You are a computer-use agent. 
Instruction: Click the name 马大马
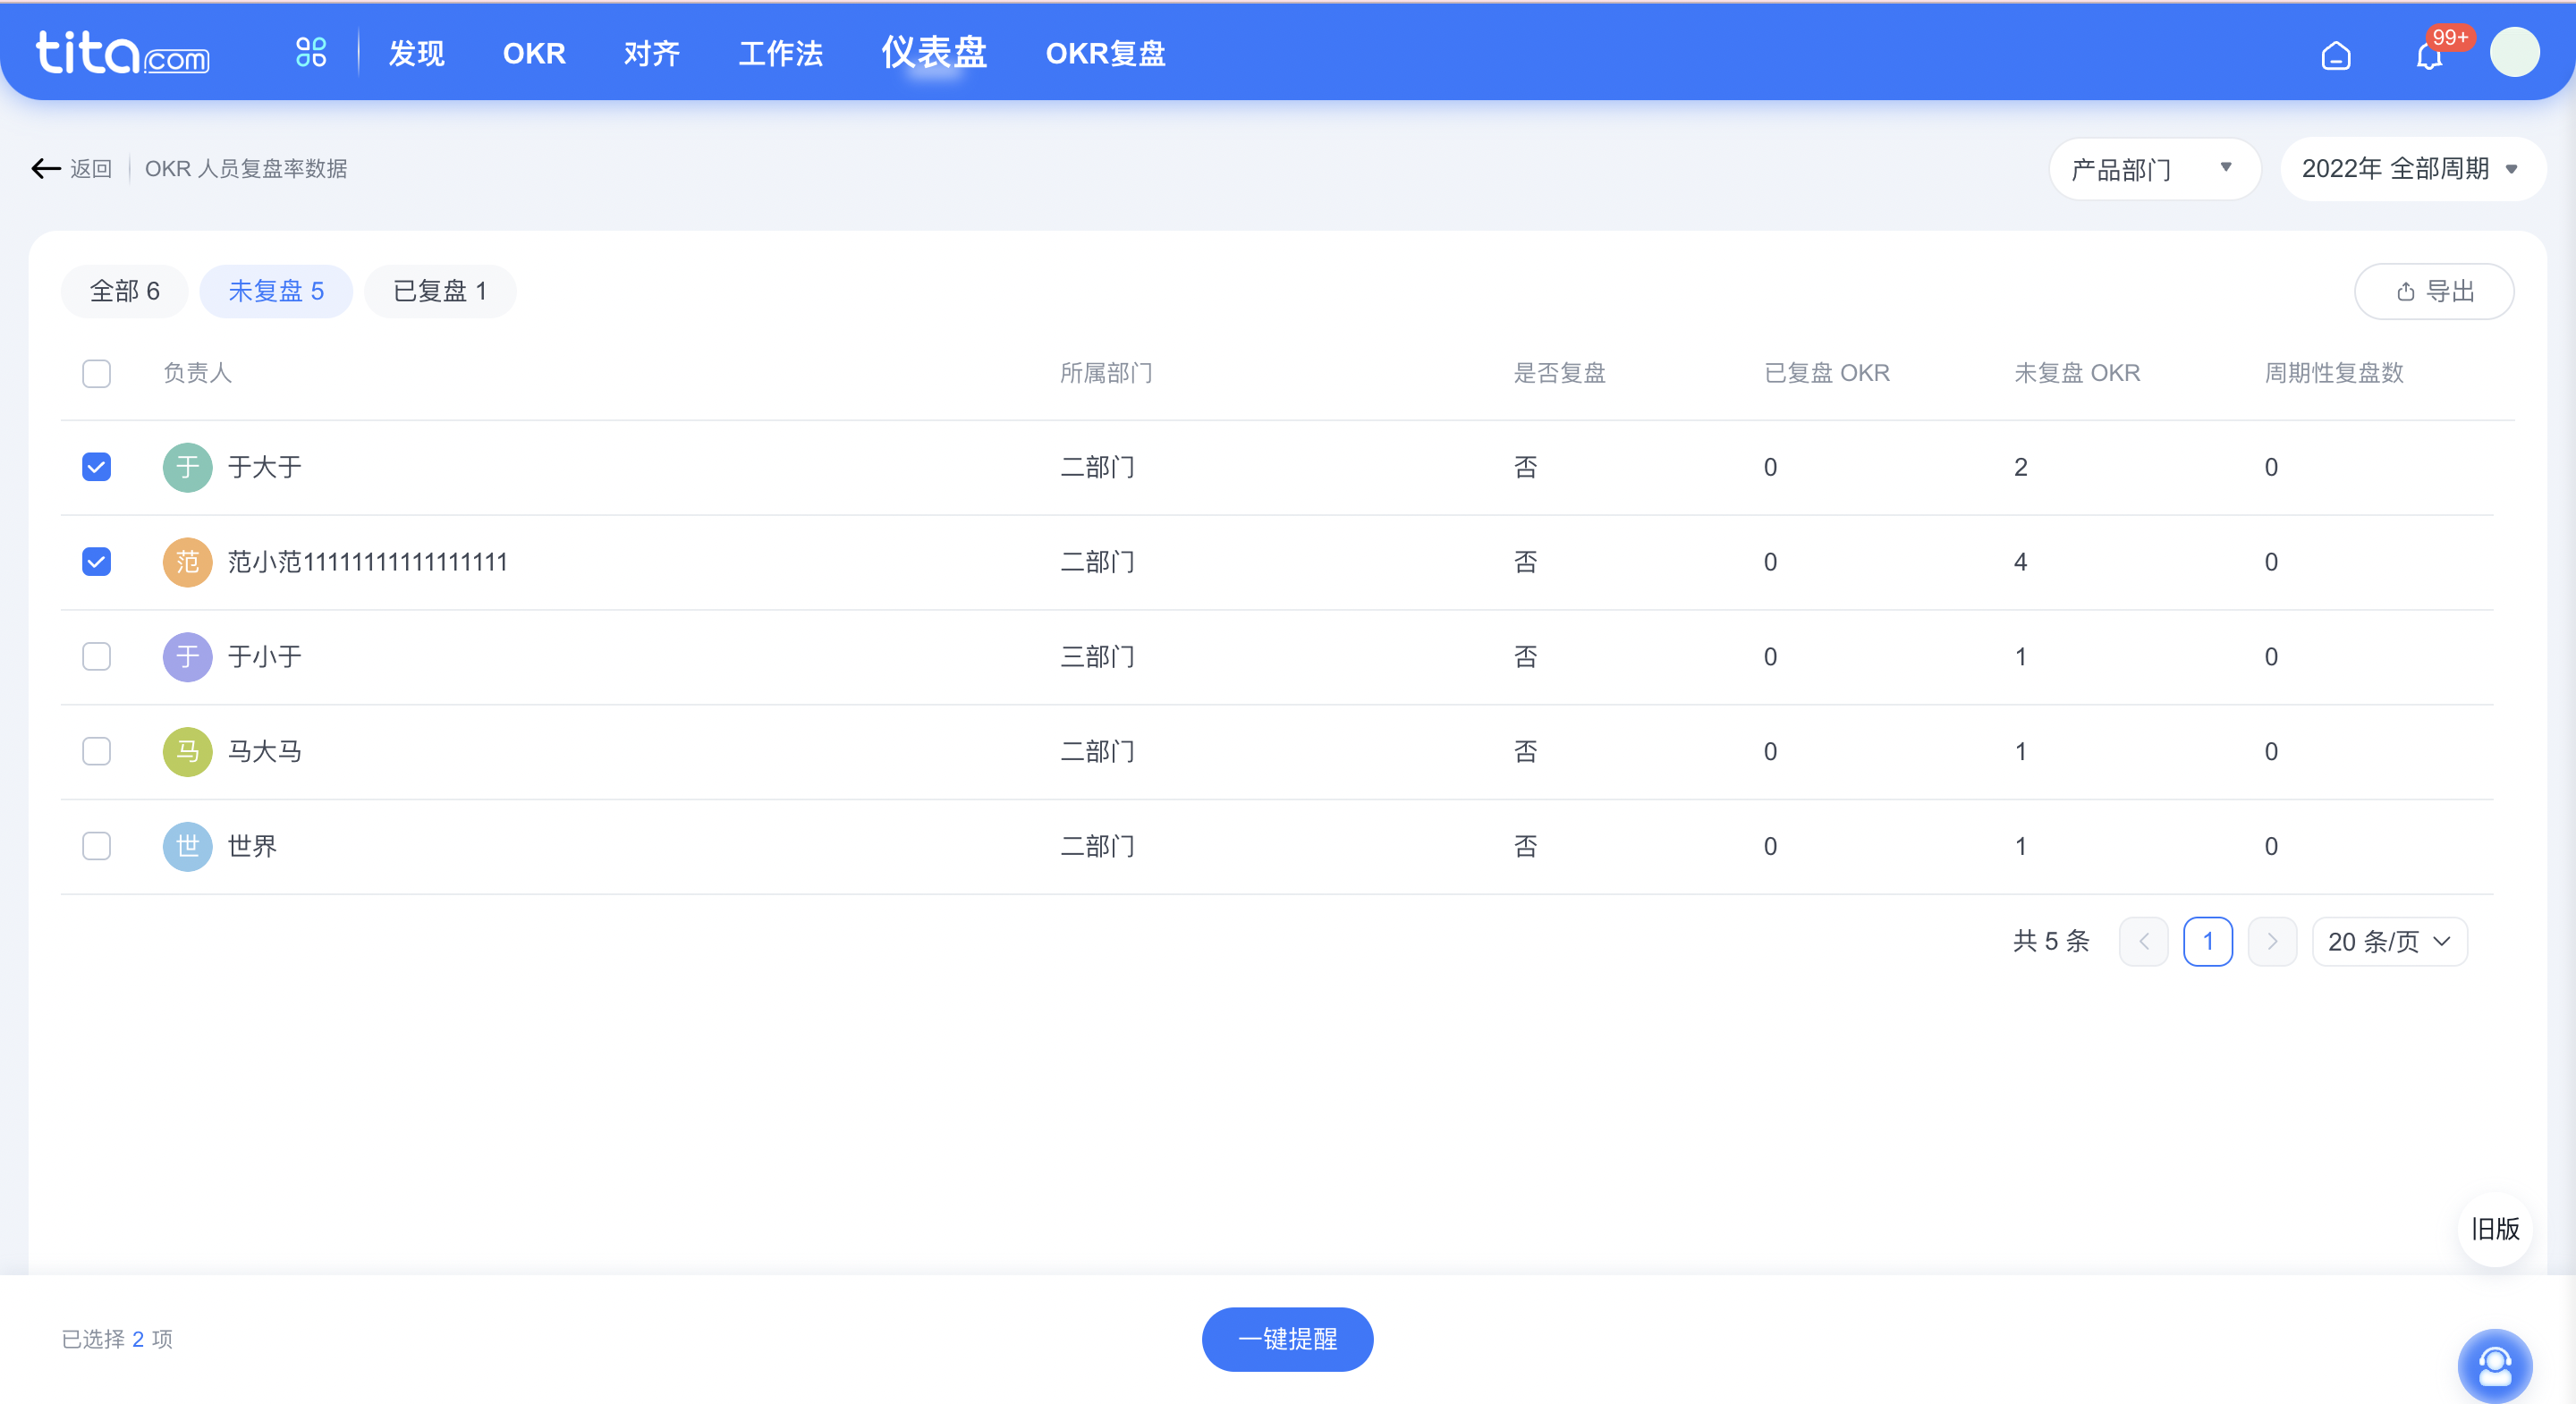pos(264,751)
